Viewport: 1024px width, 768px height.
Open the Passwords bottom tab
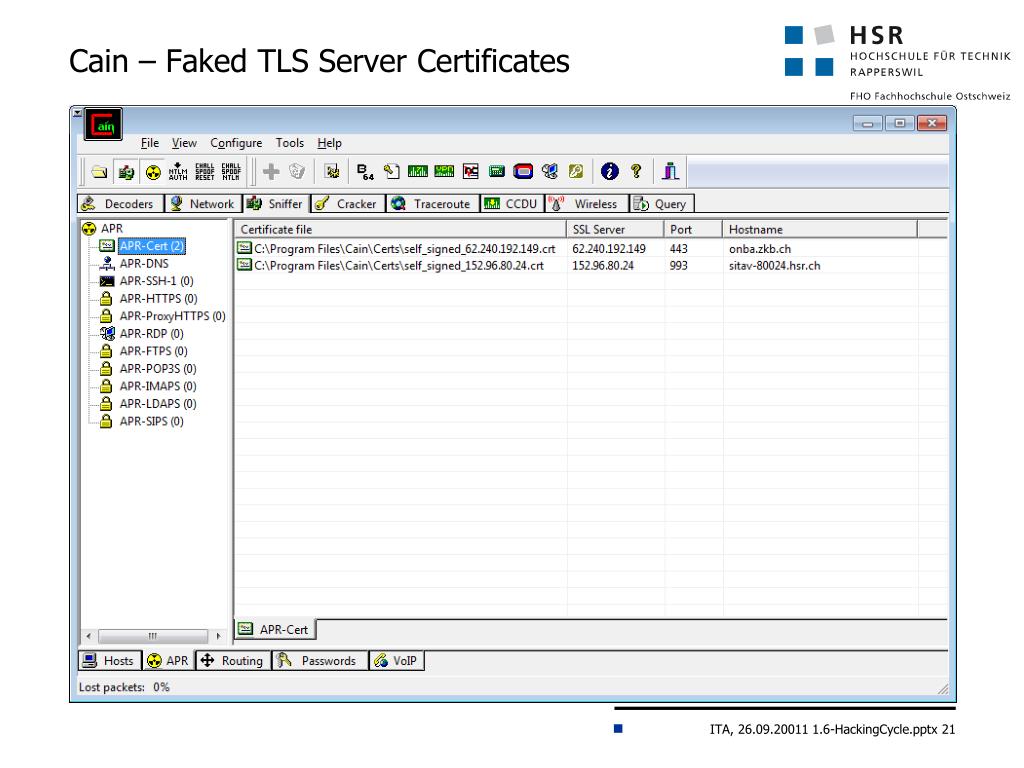click(319, 661)
